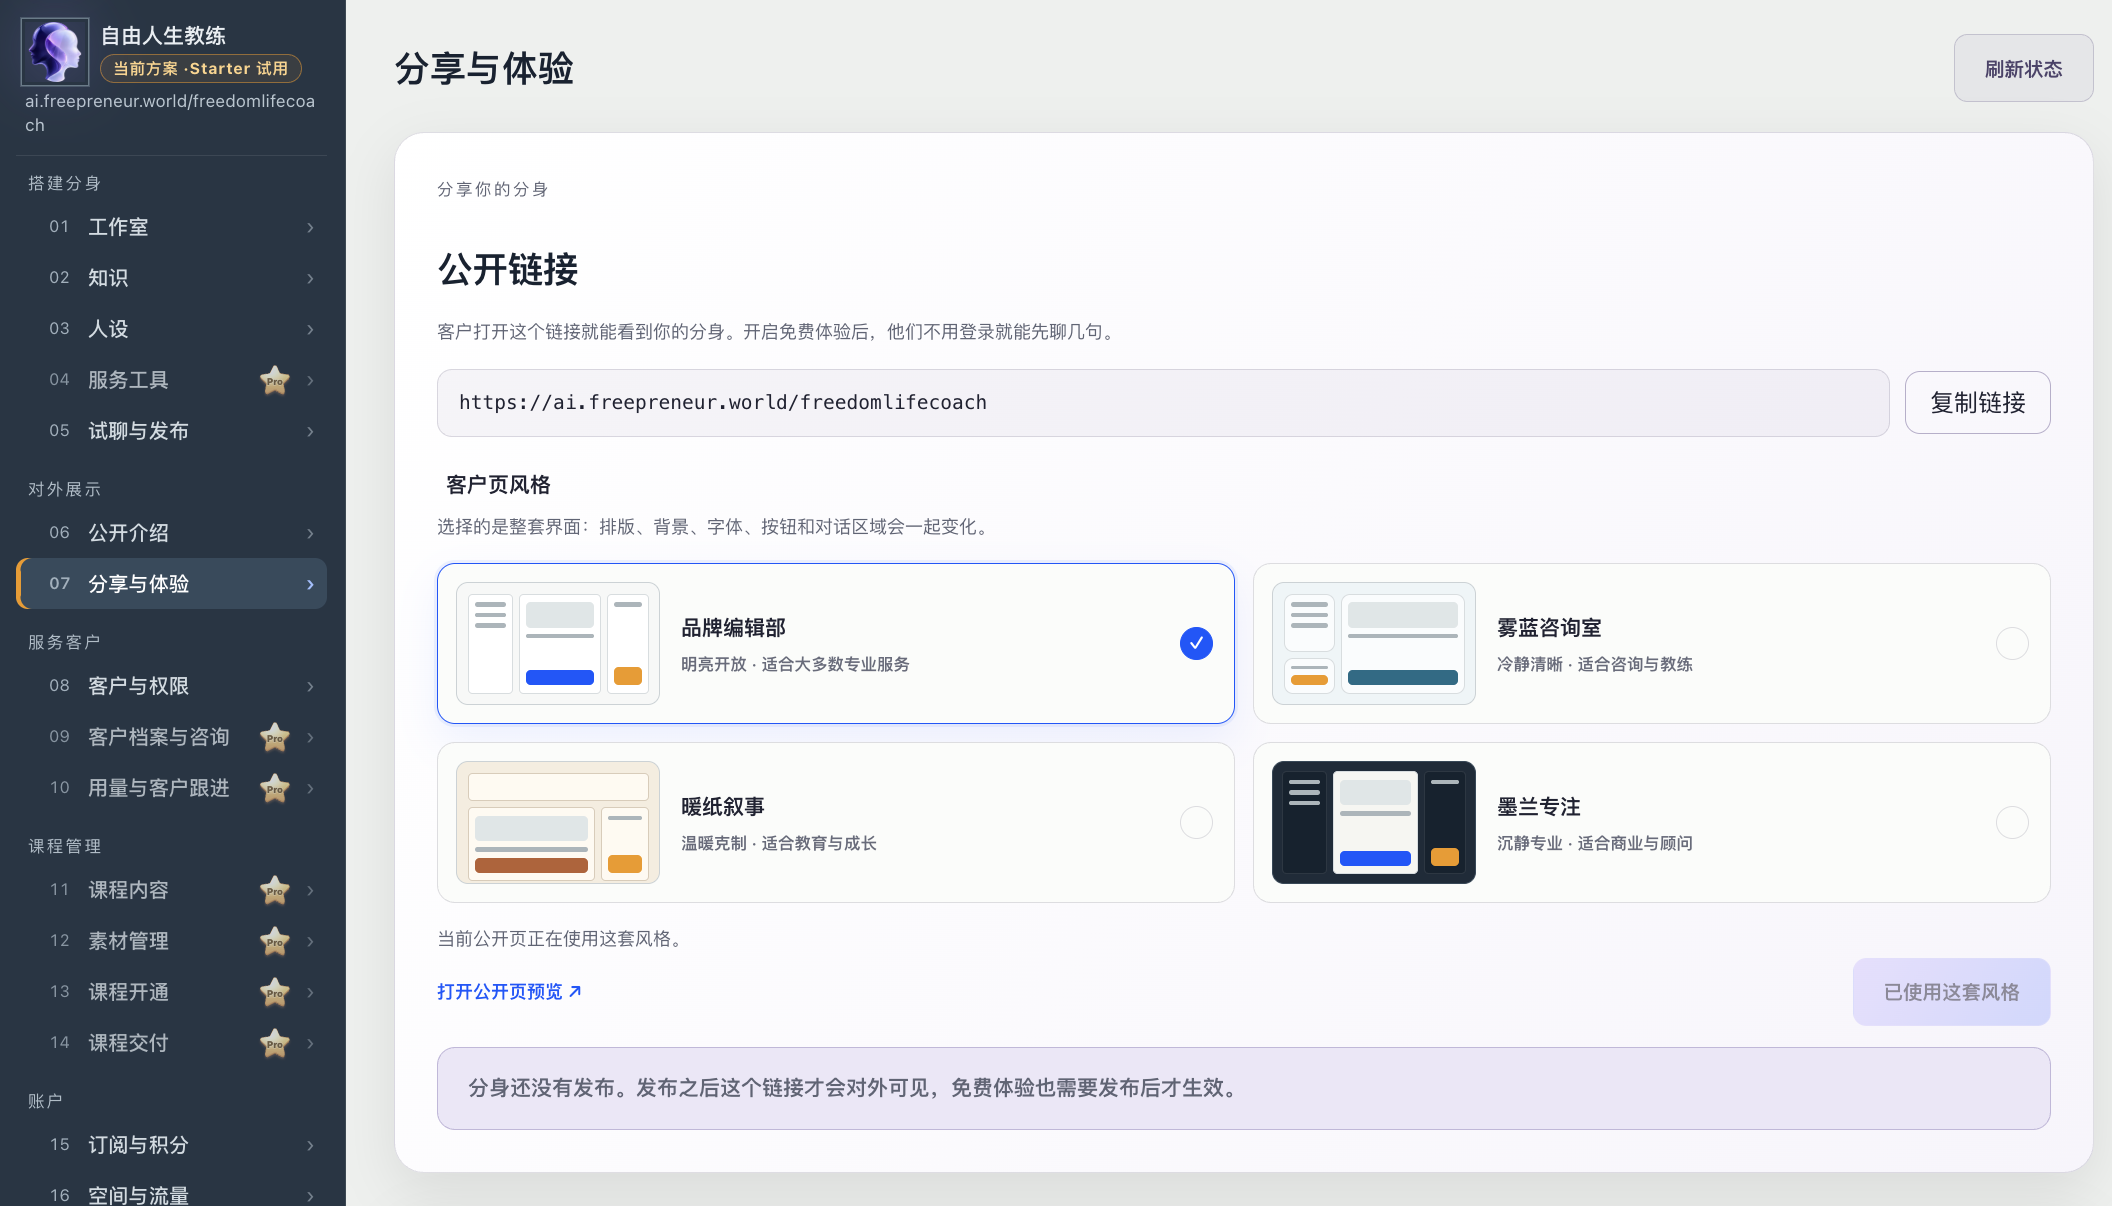Open the 打开公开页预览 link

click(x=509, y=991)
